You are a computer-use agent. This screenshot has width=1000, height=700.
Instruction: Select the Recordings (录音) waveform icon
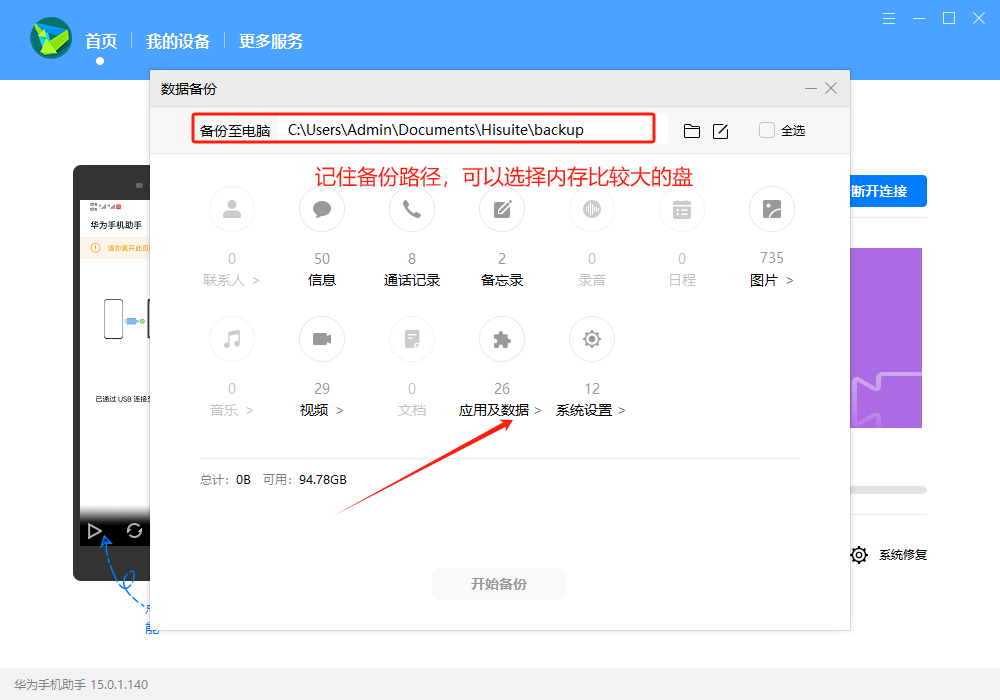coord(592,209)
